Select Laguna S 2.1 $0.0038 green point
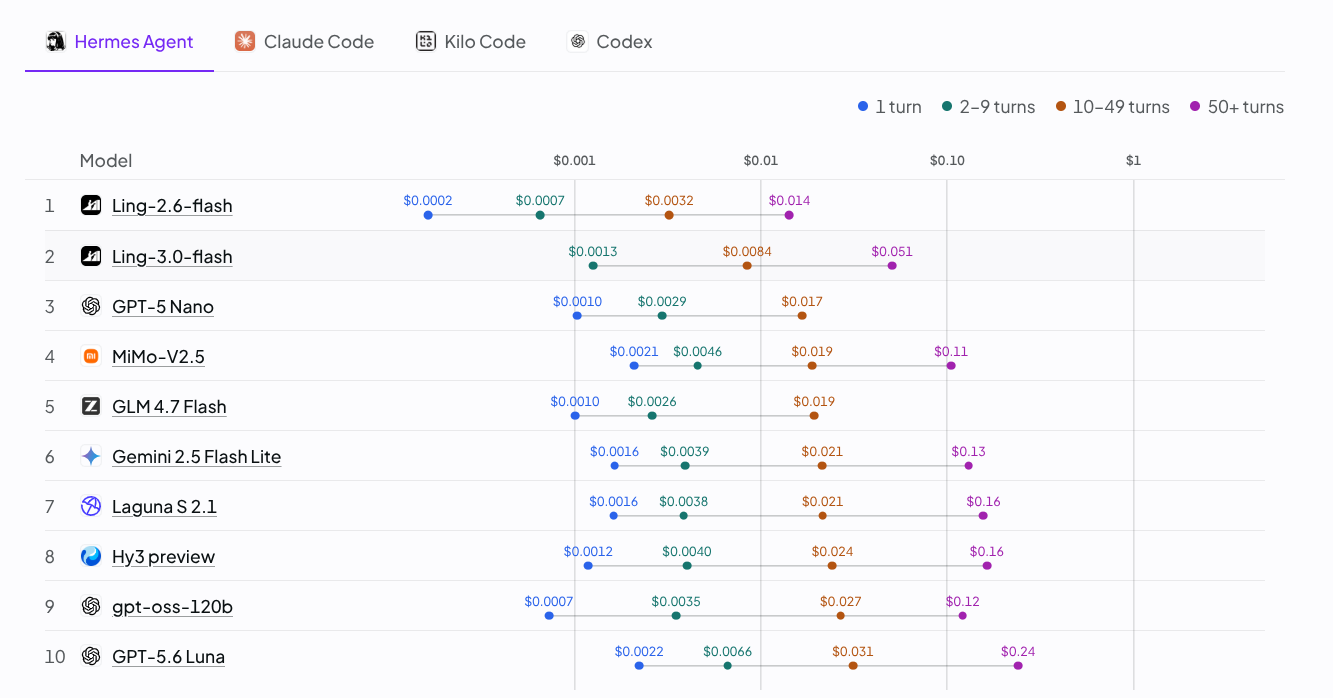This screenshot has height=698, width=1333. (x=683, y=515)
